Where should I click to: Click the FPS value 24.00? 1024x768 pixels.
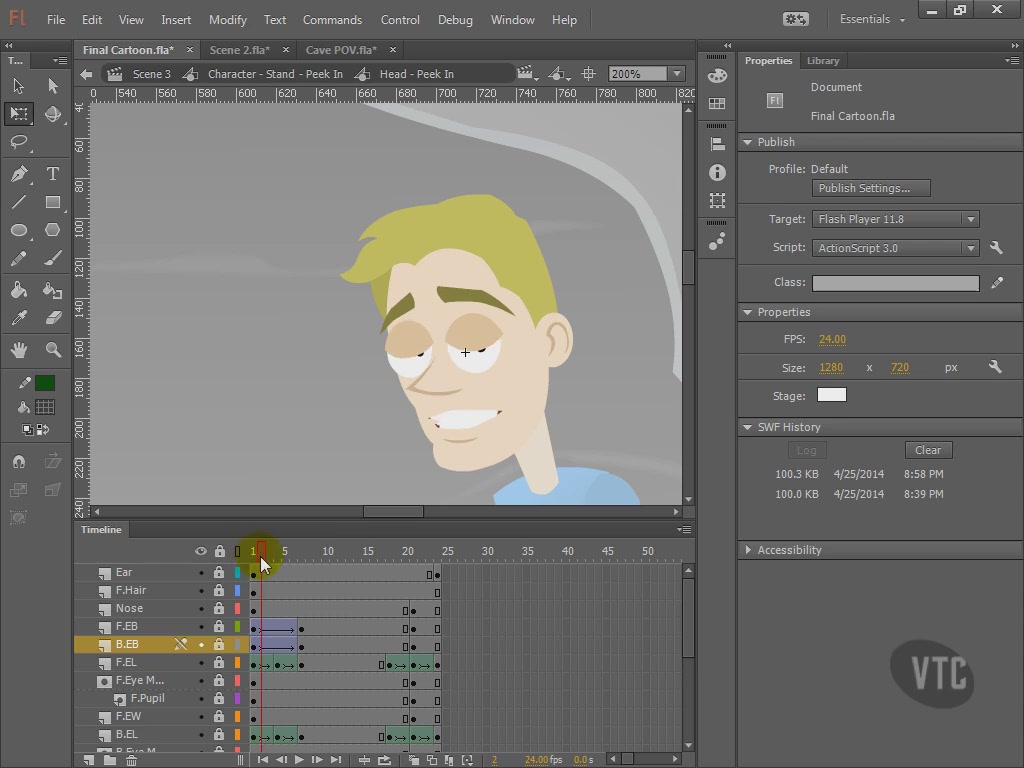[832, 340]
